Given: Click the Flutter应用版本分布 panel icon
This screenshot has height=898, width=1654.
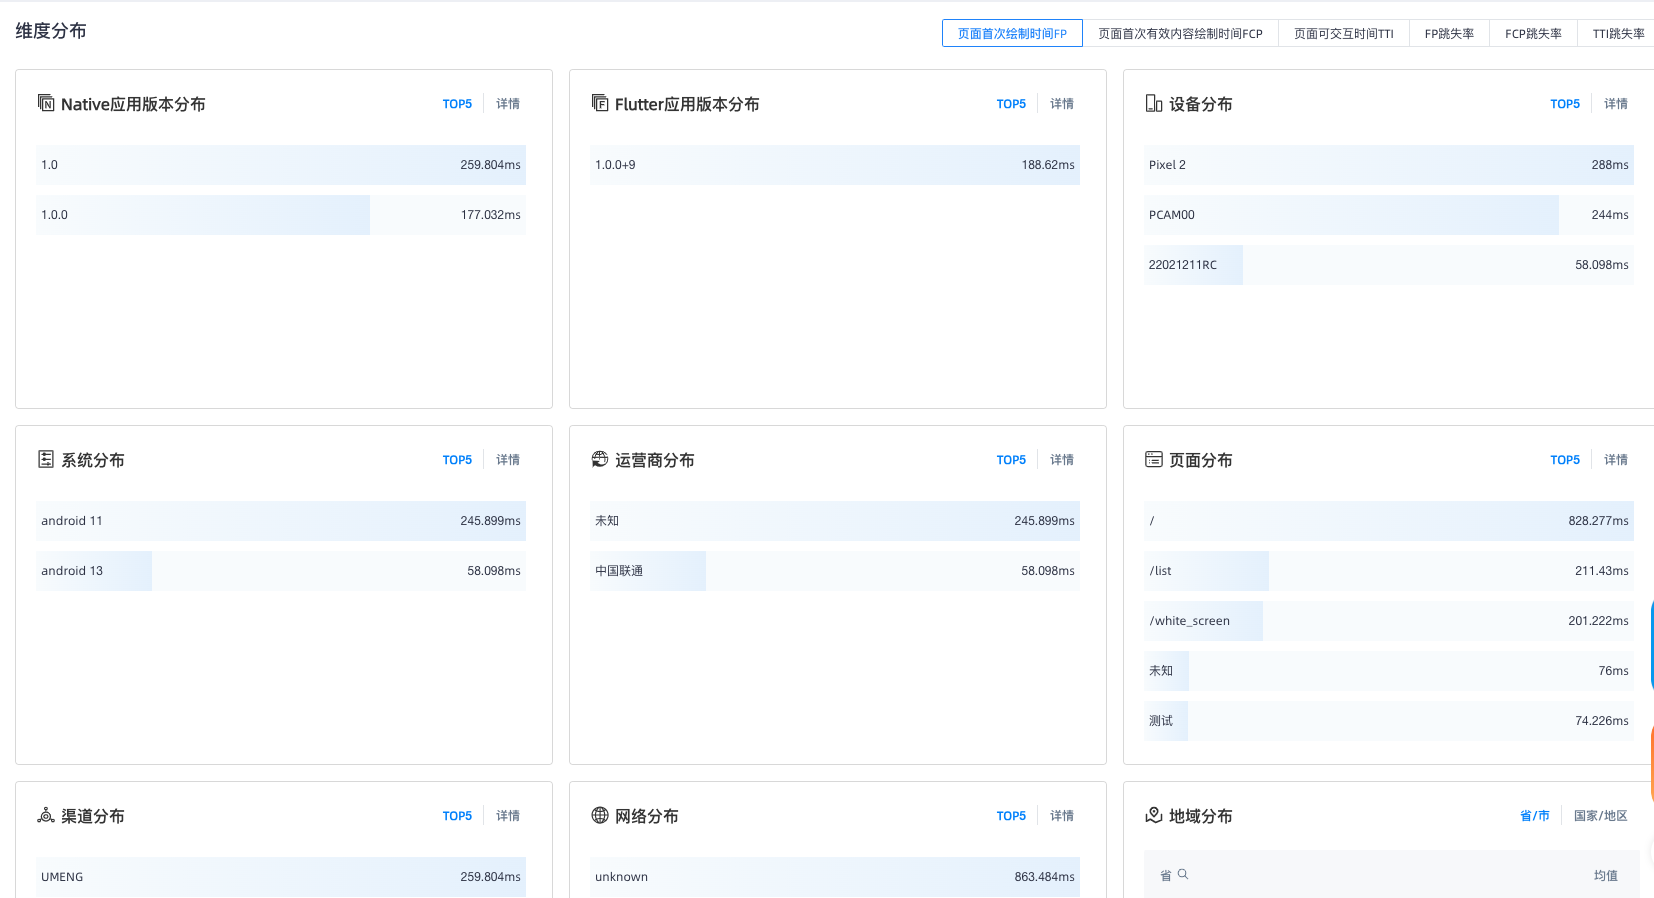Looking at the screenshot, I should tap(600, 103).
